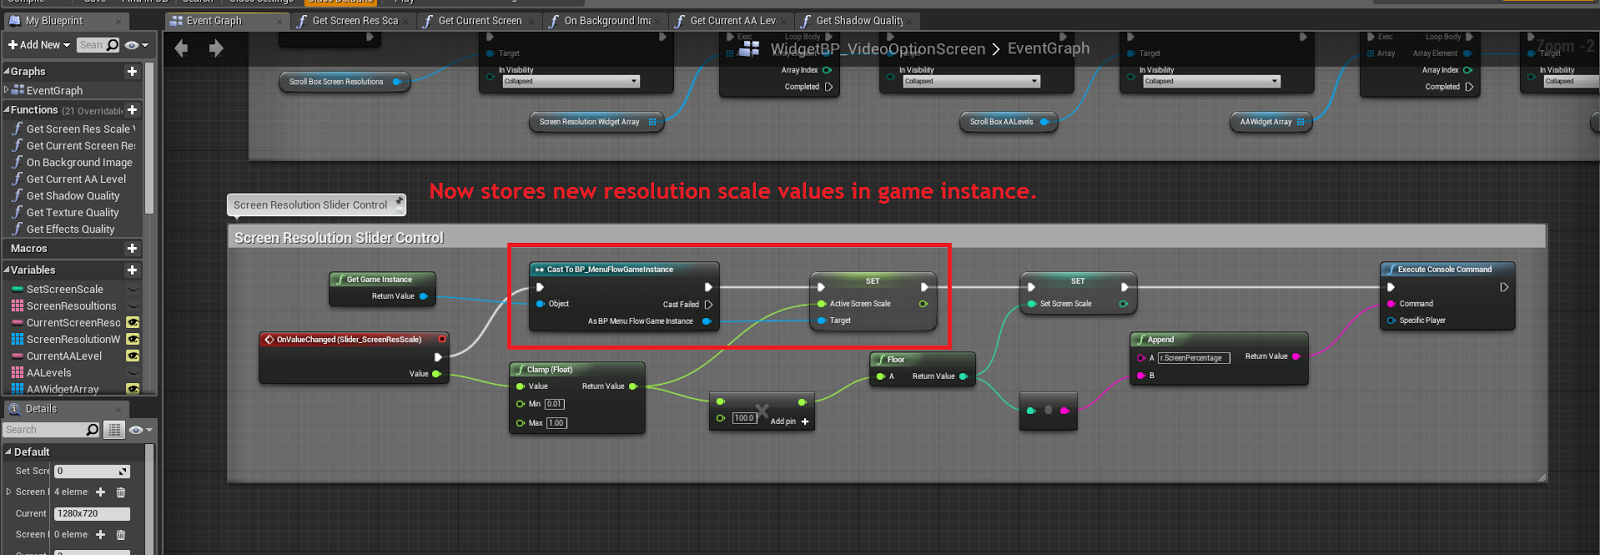Go back with the navigation back arrow
The width and height of the screenshot is (1600, 555).
[x=181, y=48]
